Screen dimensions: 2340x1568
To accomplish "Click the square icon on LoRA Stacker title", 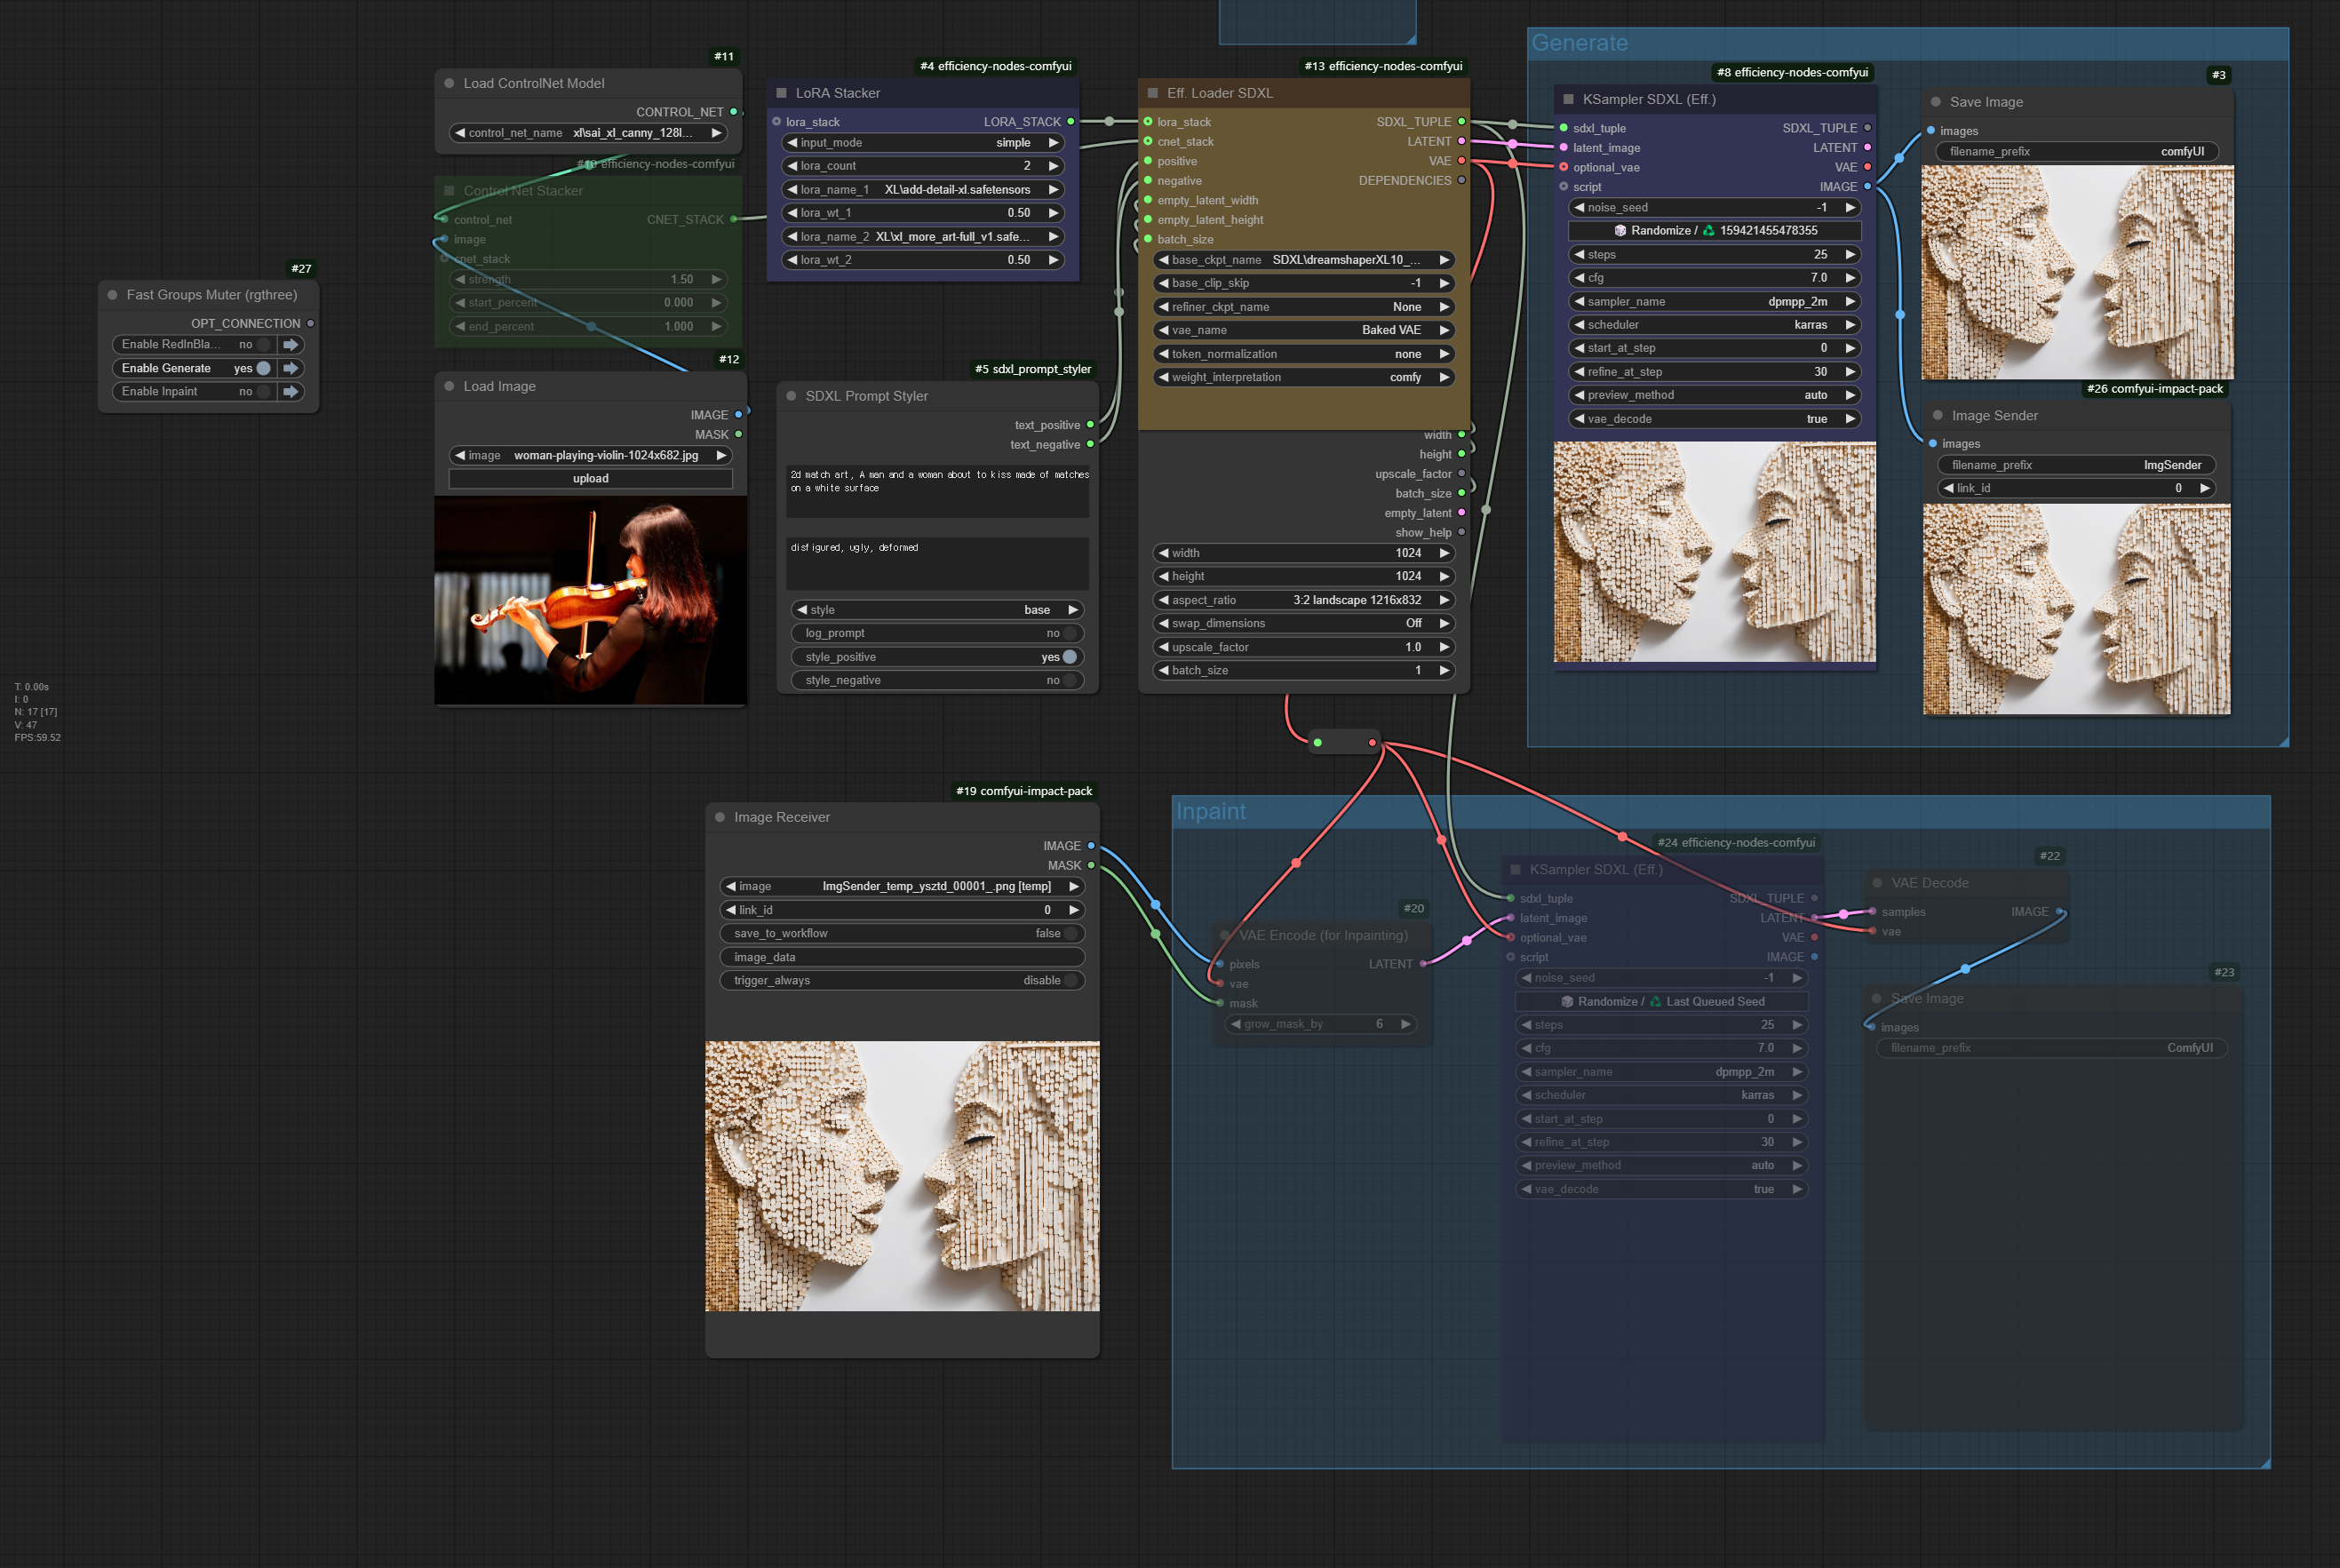I will pos(782,93).
